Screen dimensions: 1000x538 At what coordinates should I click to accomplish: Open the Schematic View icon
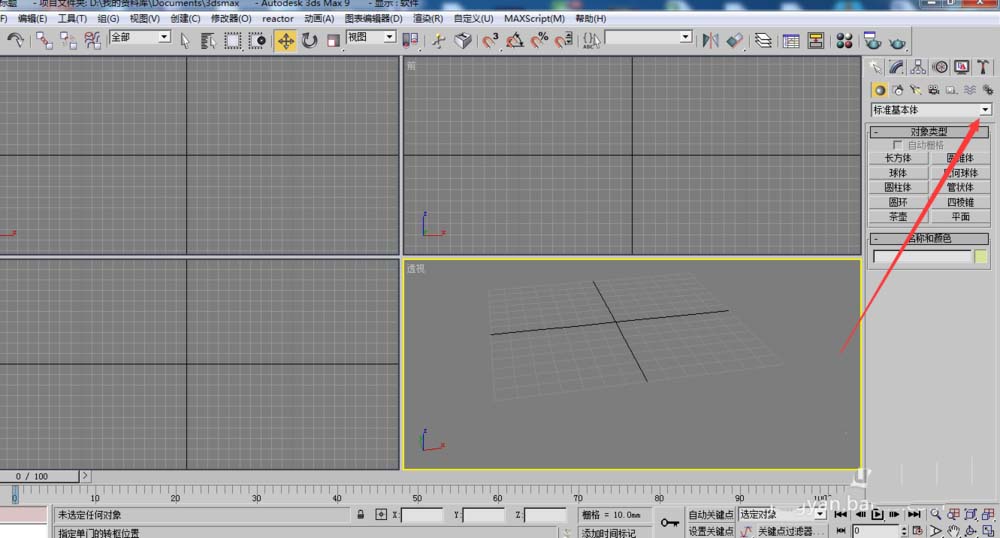816,41
